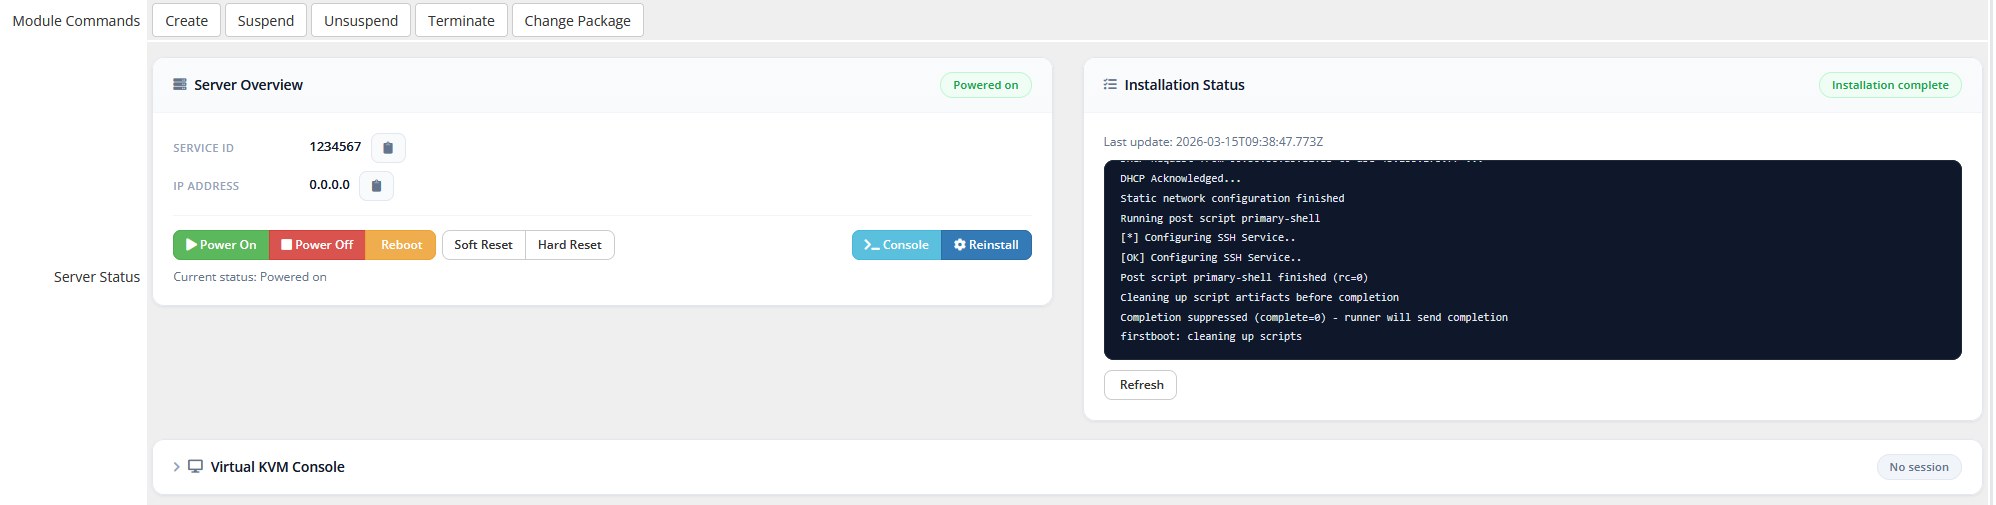This screenshot has height=505, width=1996.
Task: Power on the server
Action: click(x=221, y=245)
